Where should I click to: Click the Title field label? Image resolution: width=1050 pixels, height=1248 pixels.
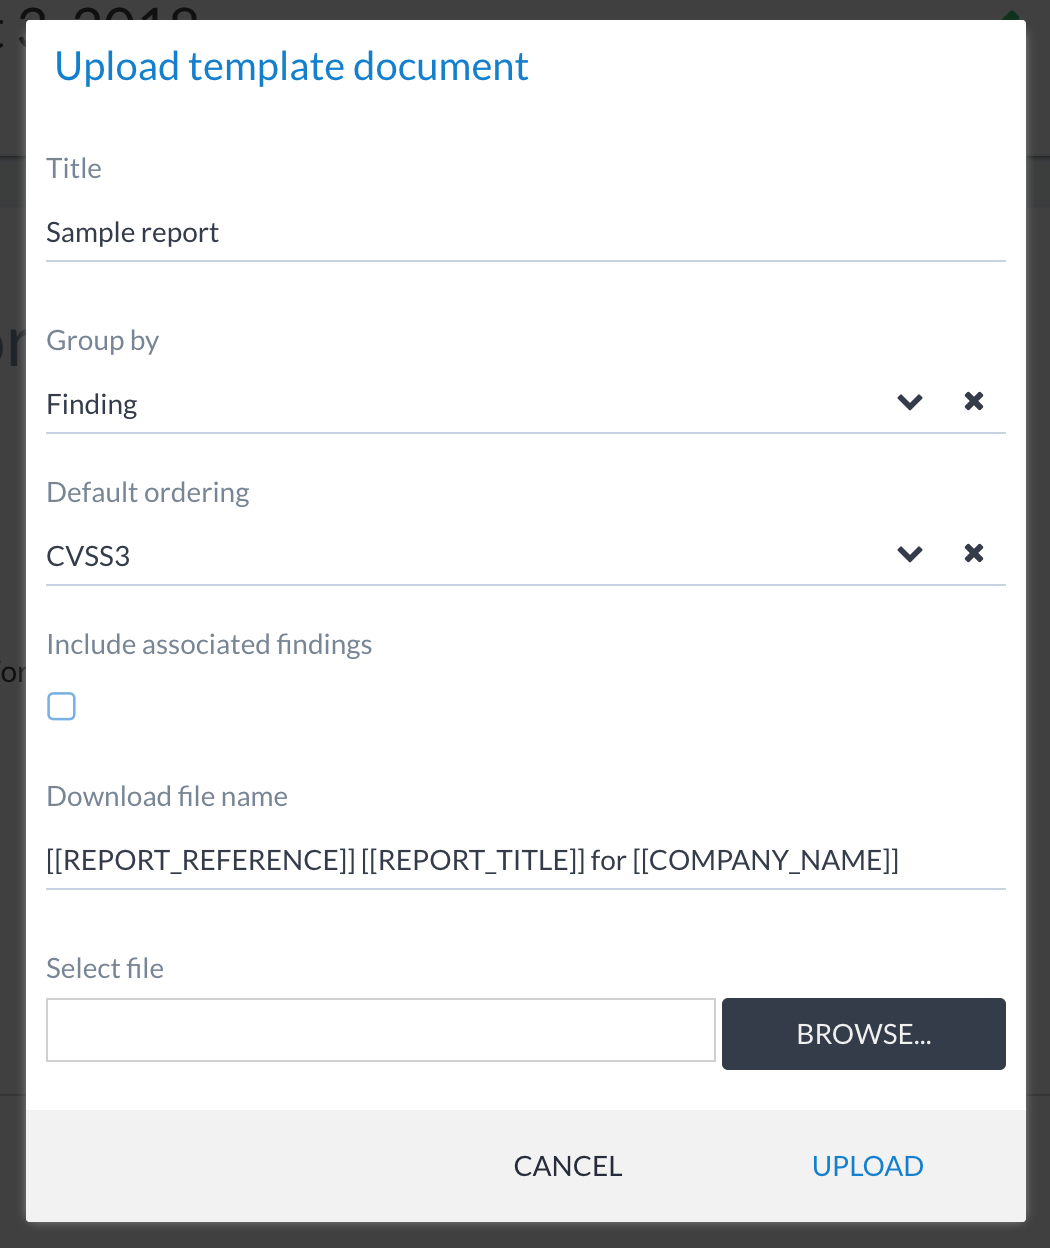(x=74, y=169)
